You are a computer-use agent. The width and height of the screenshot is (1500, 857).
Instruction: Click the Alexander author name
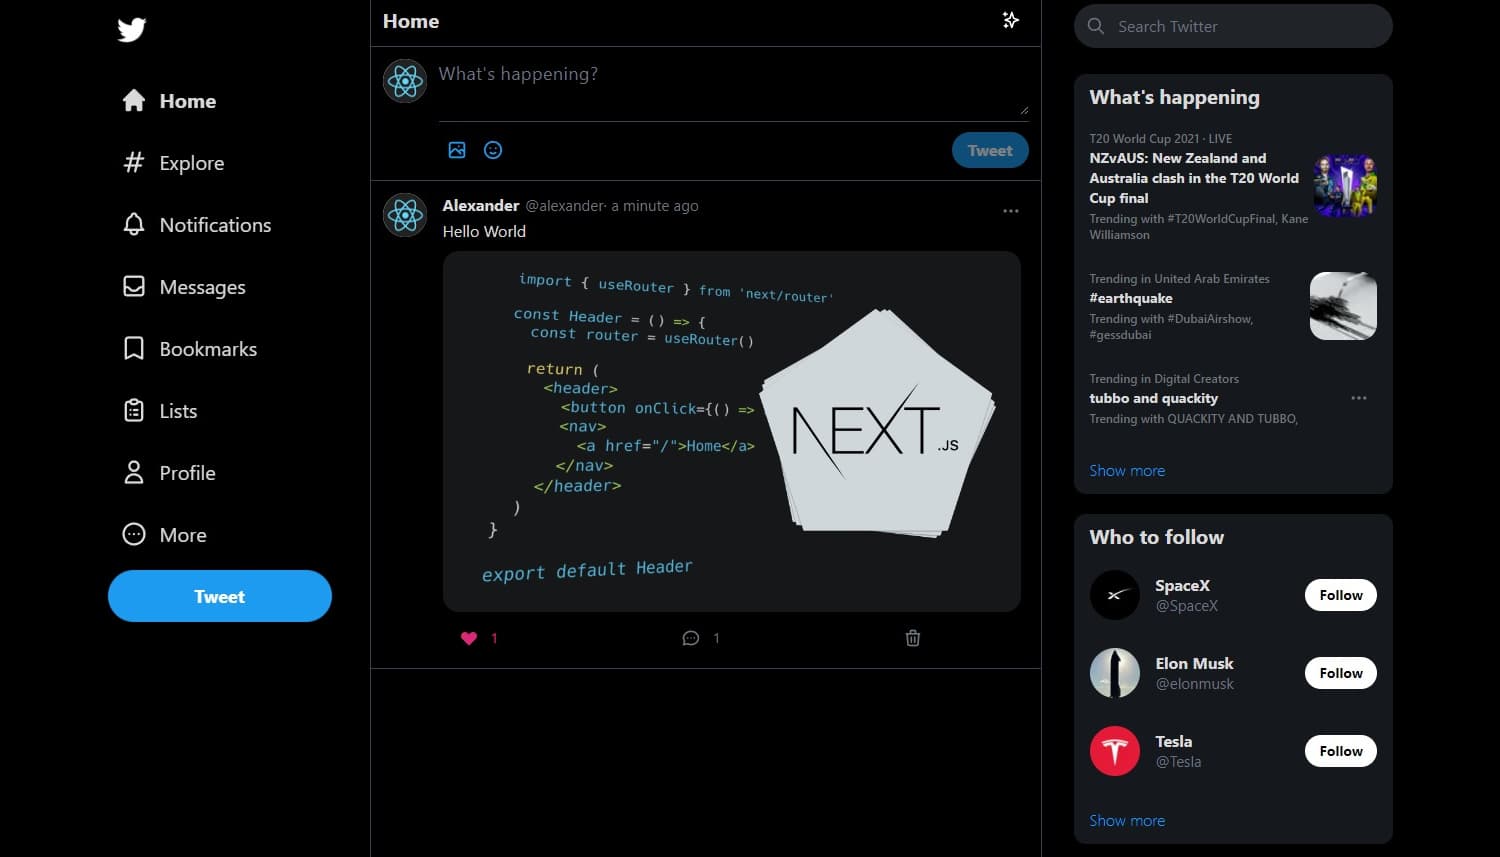[x=481, y=205]
